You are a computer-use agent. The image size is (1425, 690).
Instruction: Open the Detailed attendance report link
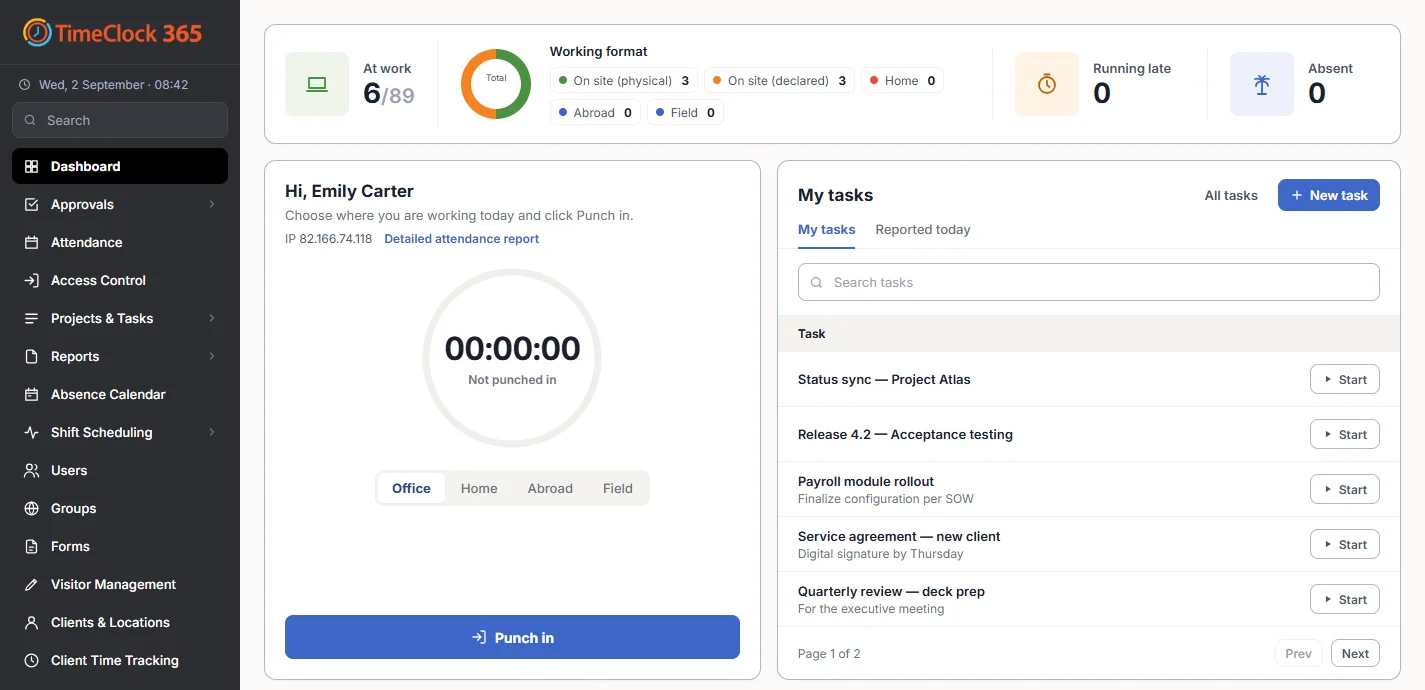(461, 239)
